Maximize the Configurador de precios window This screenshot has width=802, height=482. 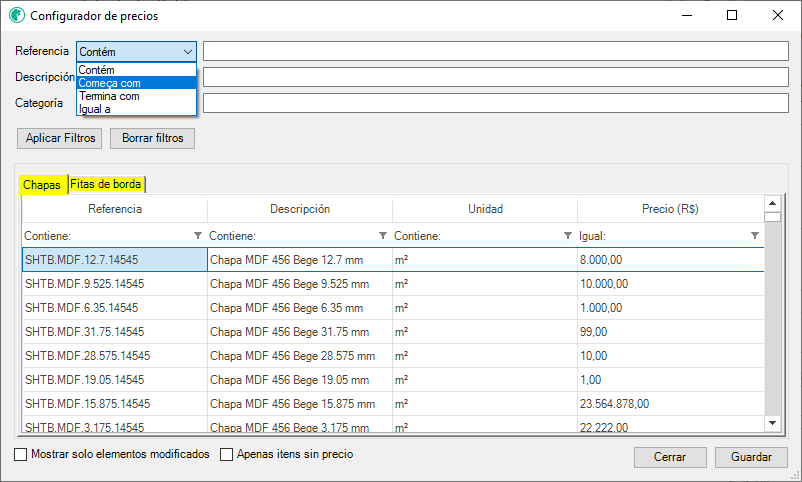(x=732, y=15)
